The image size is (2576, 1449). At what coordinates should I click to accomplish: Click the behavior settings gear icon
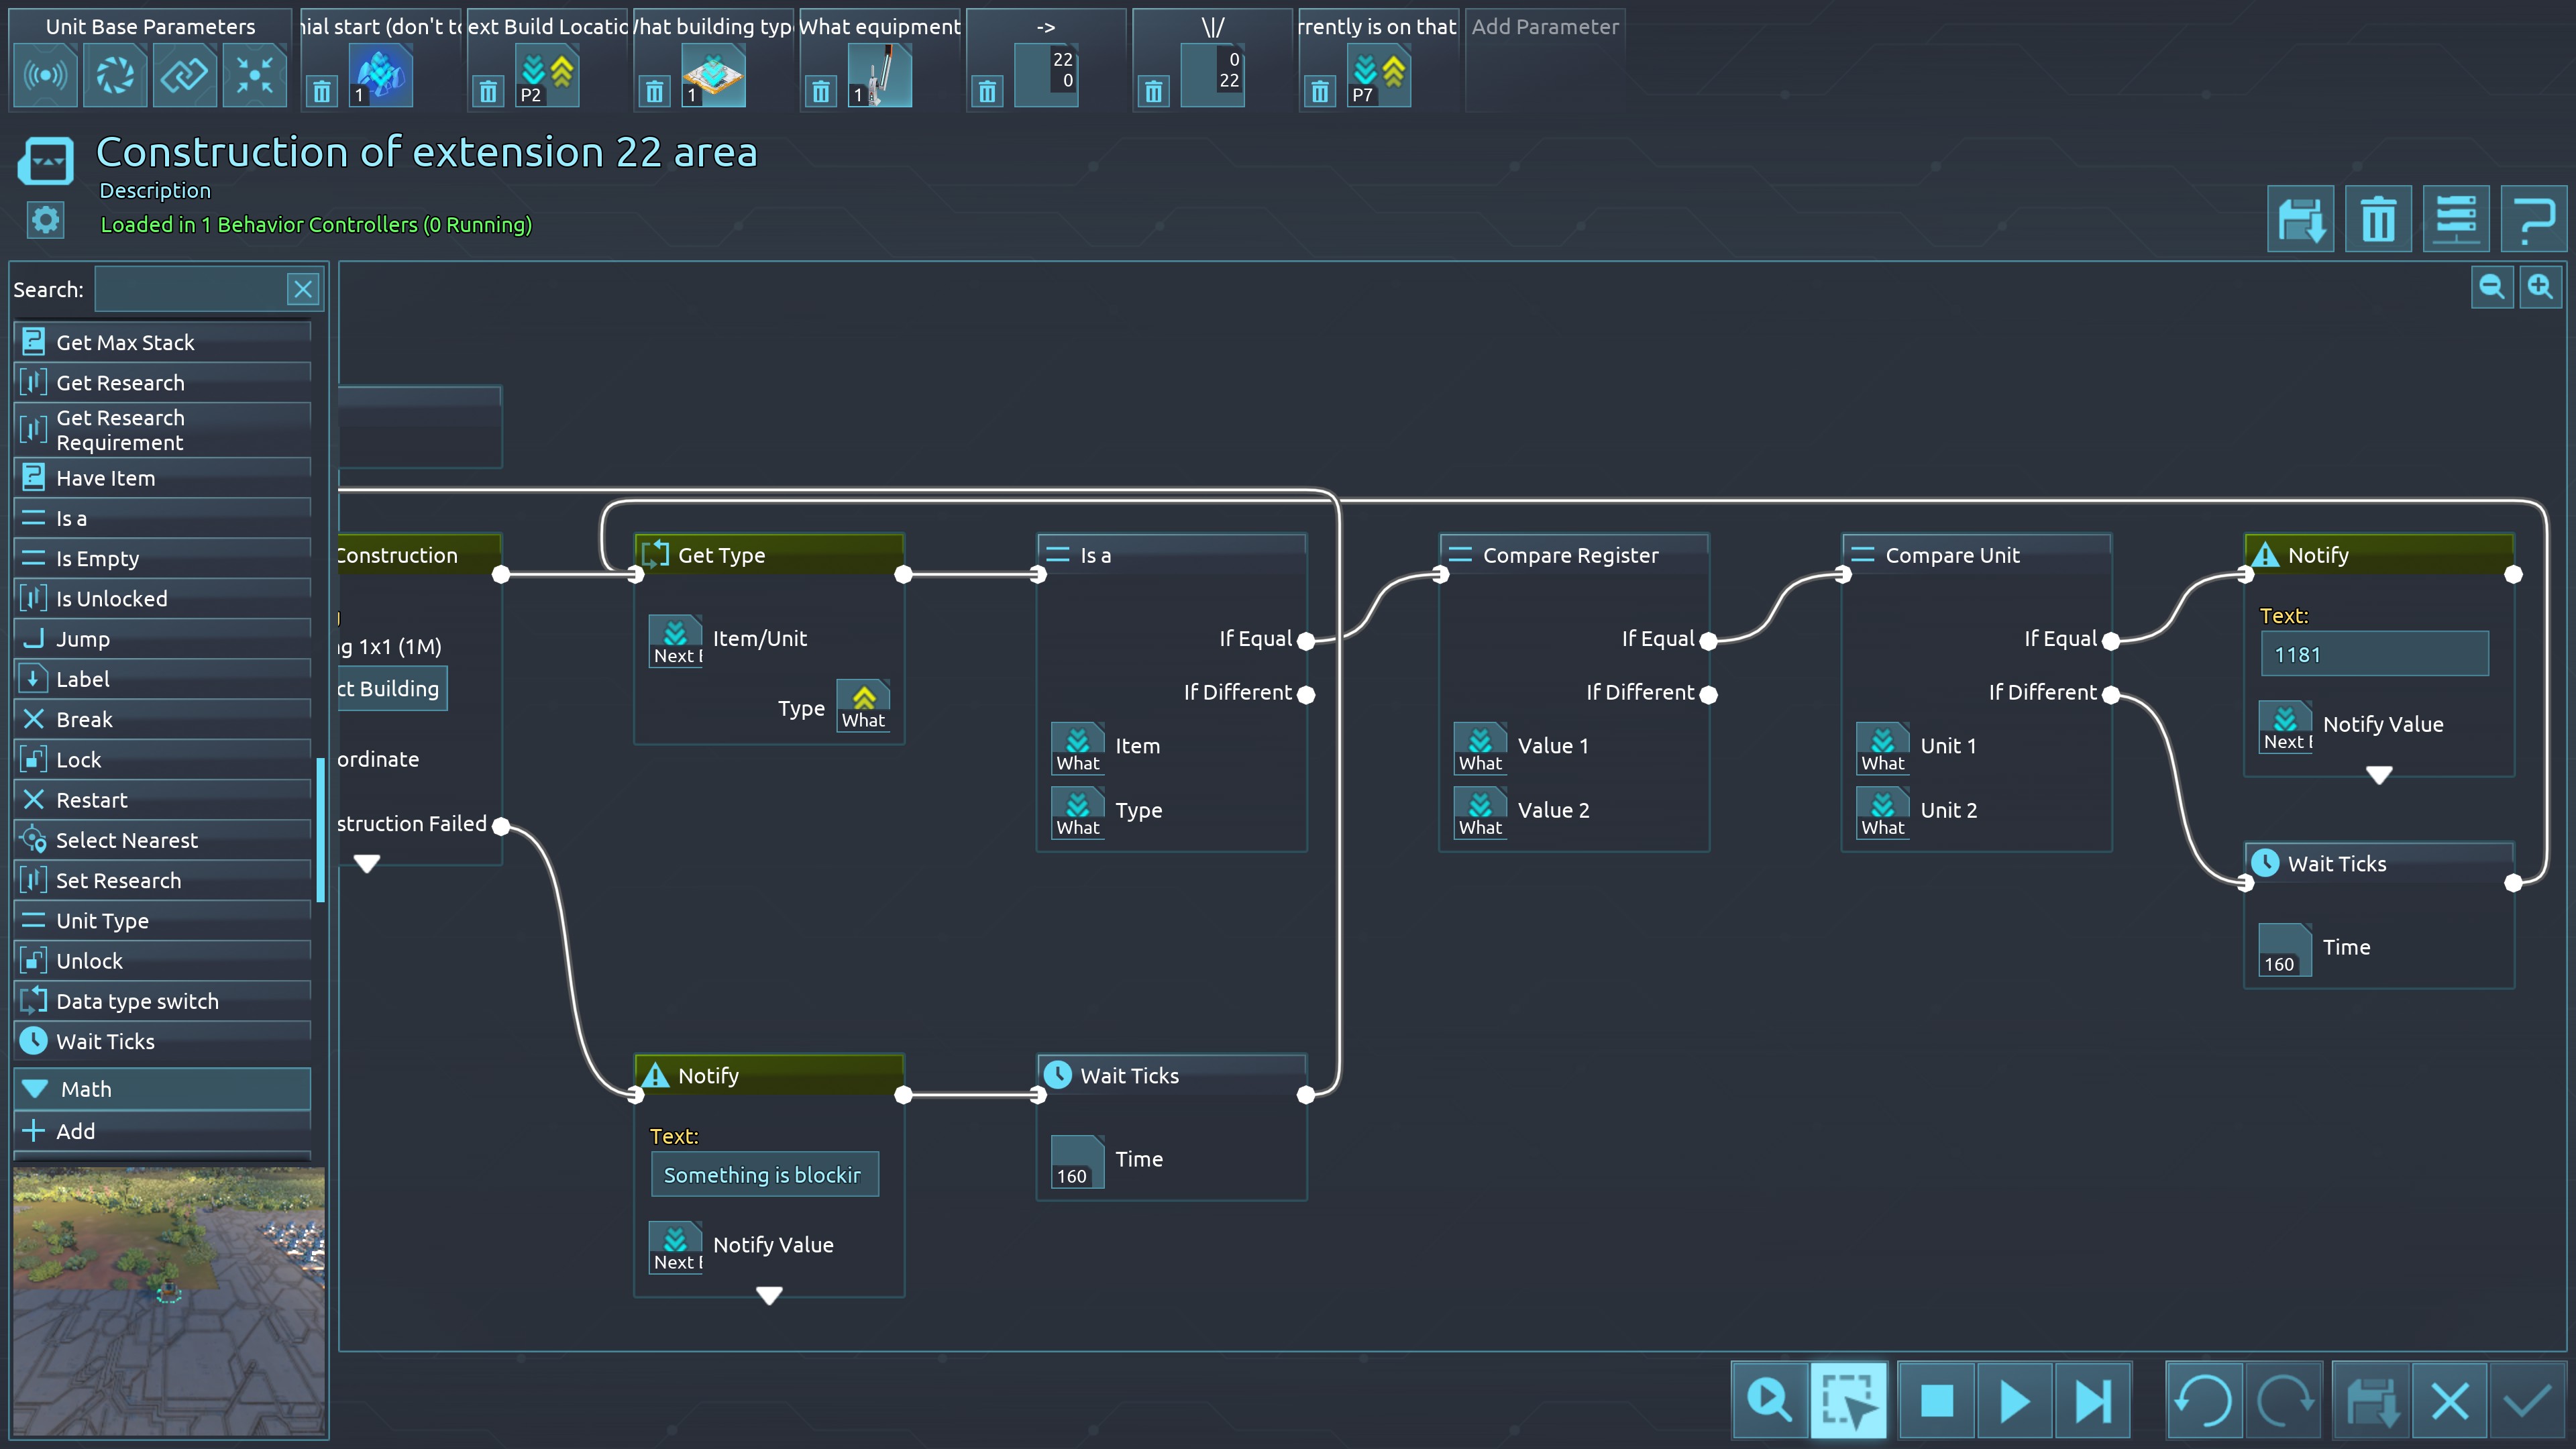(x=45, y=220)
